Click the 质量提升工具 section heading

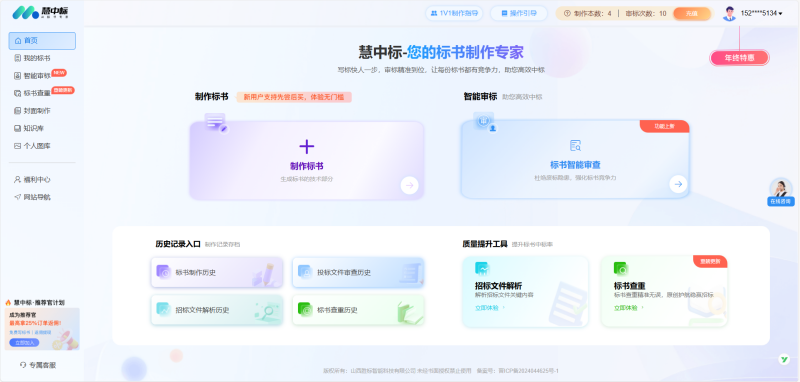click(x=485, y=244)
